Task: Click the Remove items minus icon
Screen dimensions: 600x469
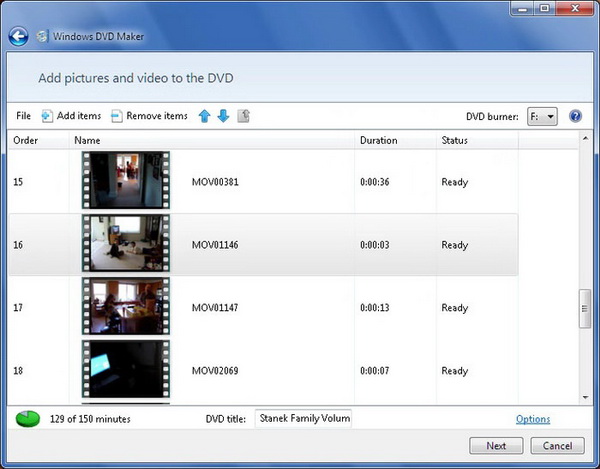Action: (116, 116)
